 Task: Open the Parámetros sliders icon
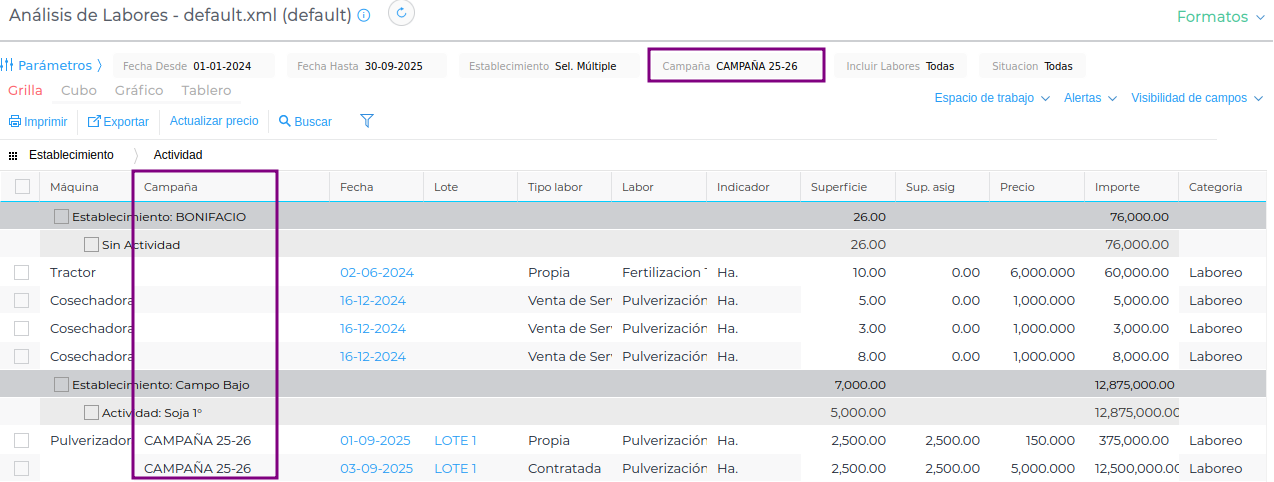(x=8, y=66)
